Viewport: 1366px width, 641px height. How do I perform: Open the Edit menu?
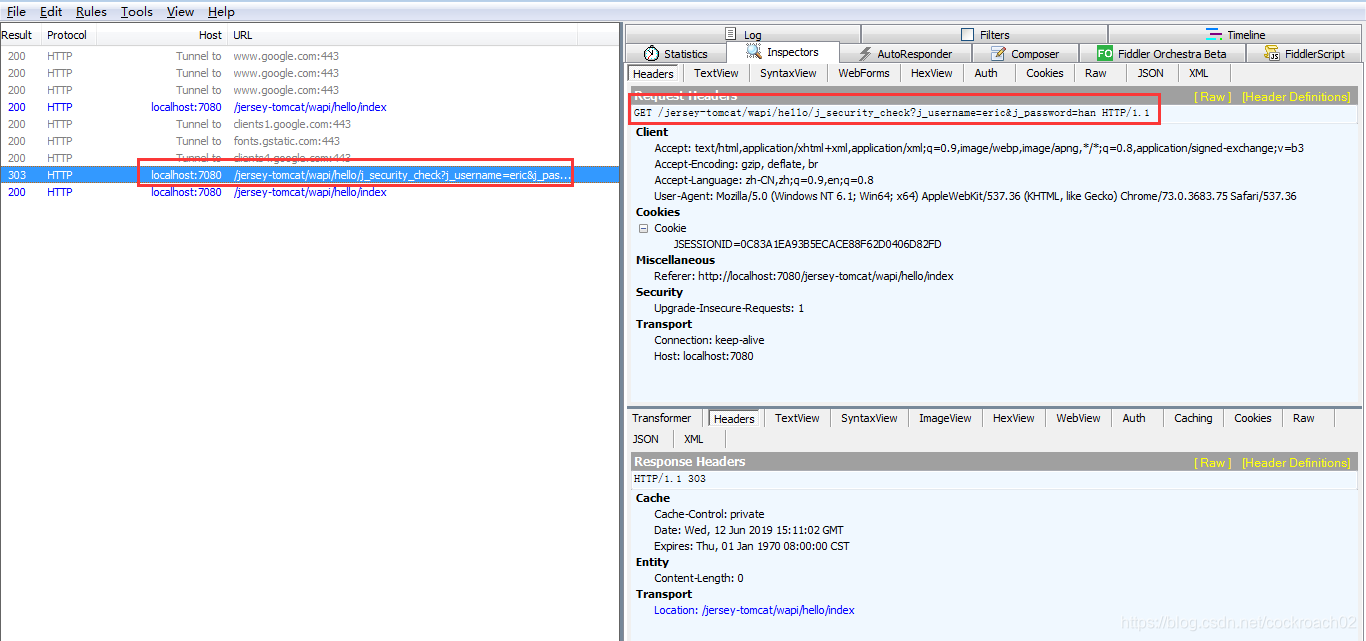(51, 12)
